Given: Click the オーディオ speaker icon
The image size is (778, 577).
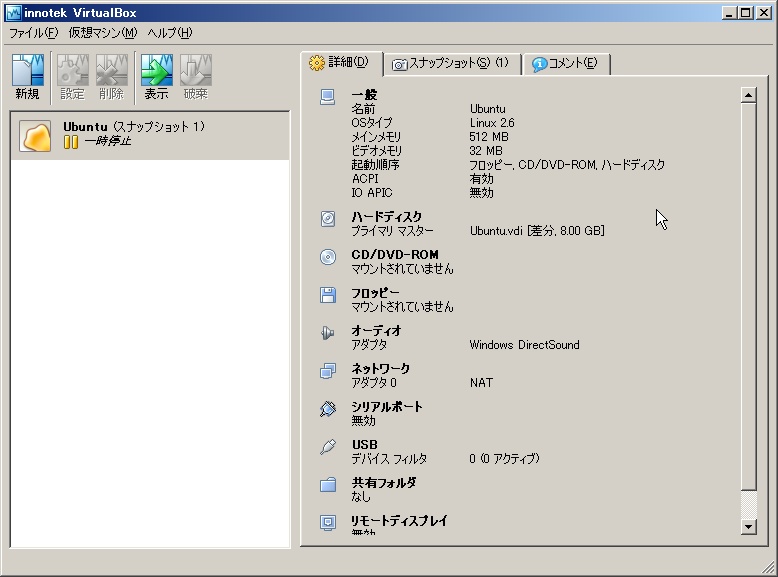Looking at the screenshot, I should 327,332.
